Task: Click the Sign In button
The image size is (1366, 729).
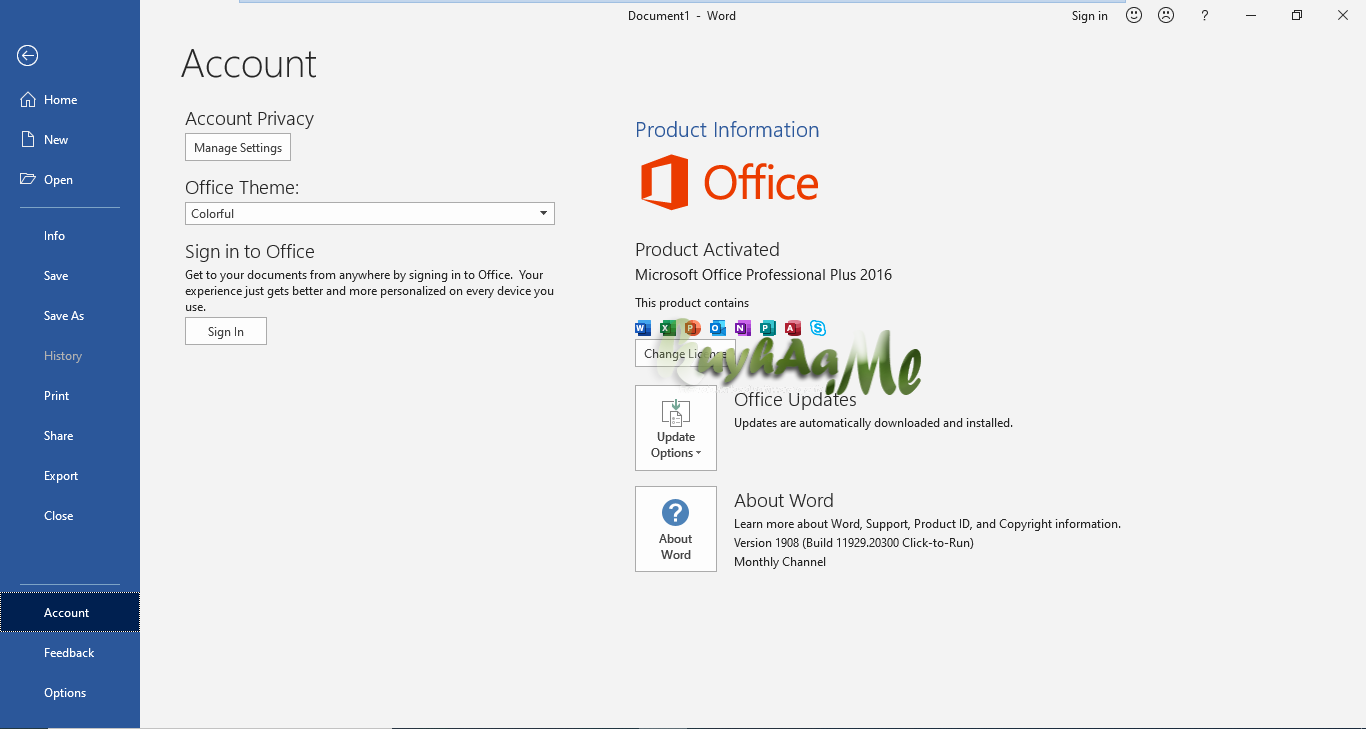Action: pos(226,331)
